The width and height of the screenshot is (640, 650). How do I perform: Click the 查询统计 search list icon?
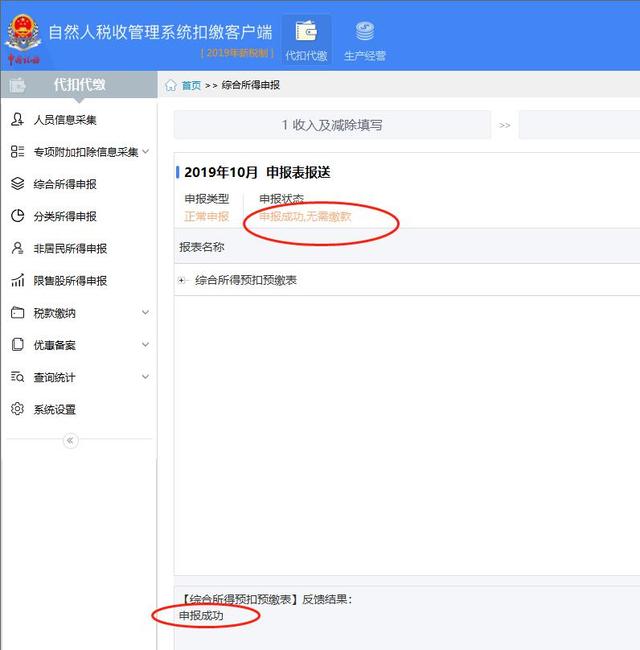click(17, 376)
